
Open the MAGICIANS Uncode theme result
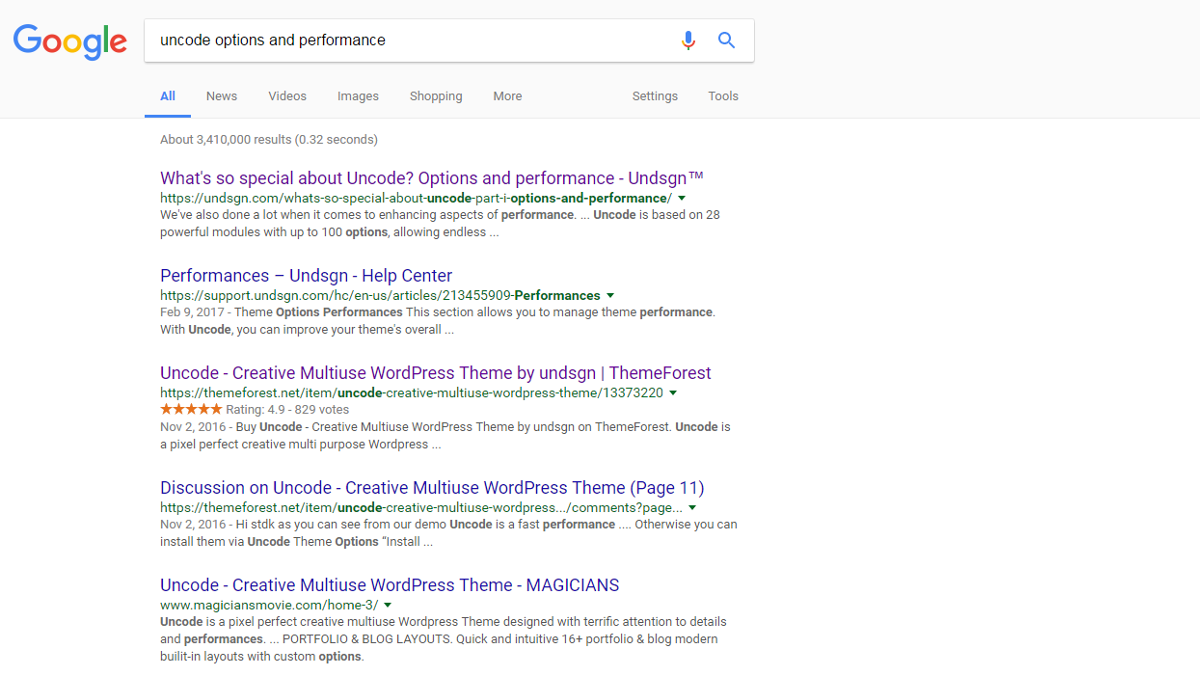(x=390, y=585)
